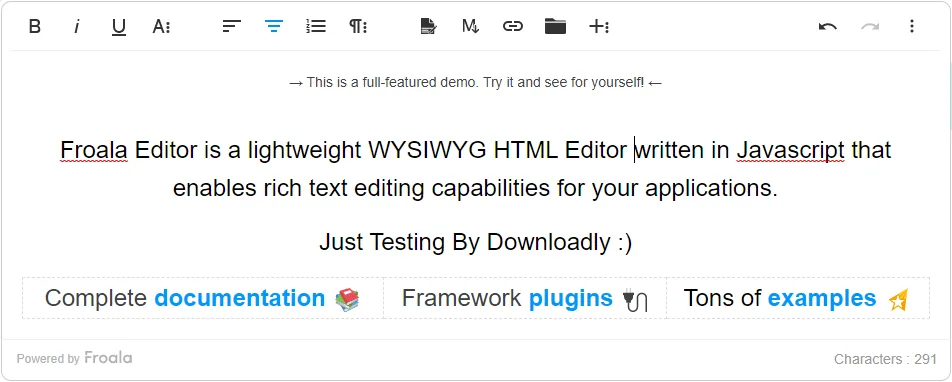The width and height of the screenshot is (952, 382).
Task: Expand the more text options menu
Action: [x=161, y=26]
